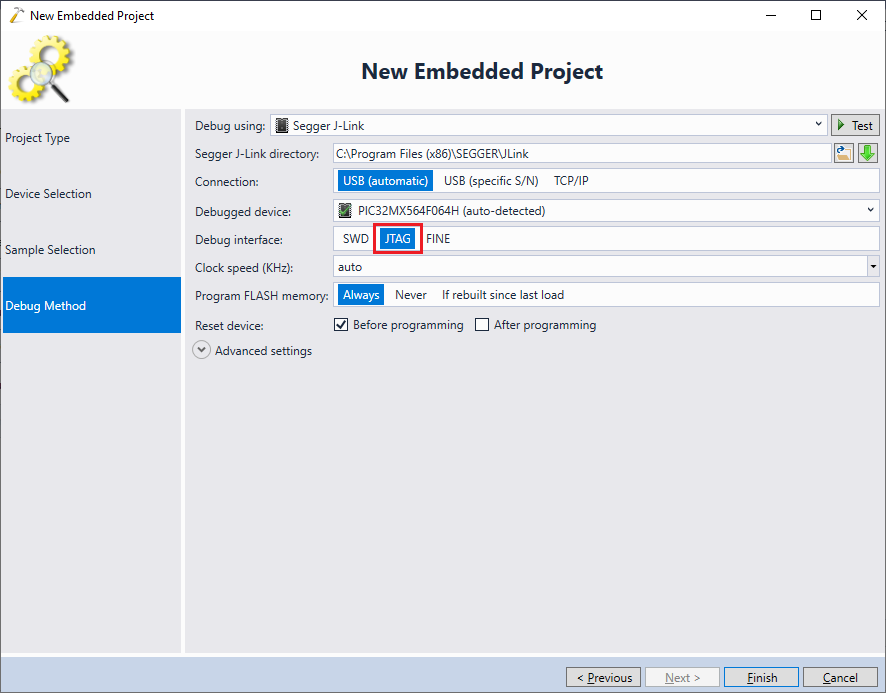Viewport: 886px width, 693px height.
Task: Click the Segger J-Link directory path field
Action: (x=582, y=154)
